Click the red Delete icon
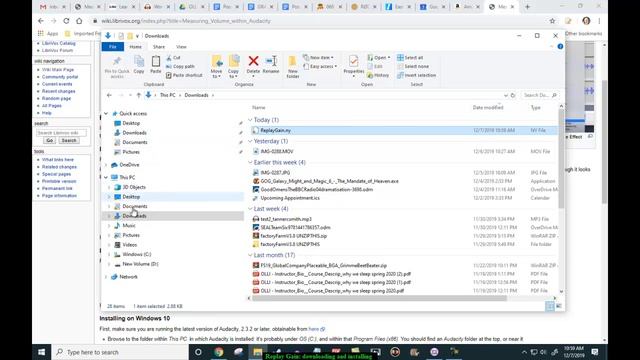Viewport: 640px width, 360px height. pos(253,61)
